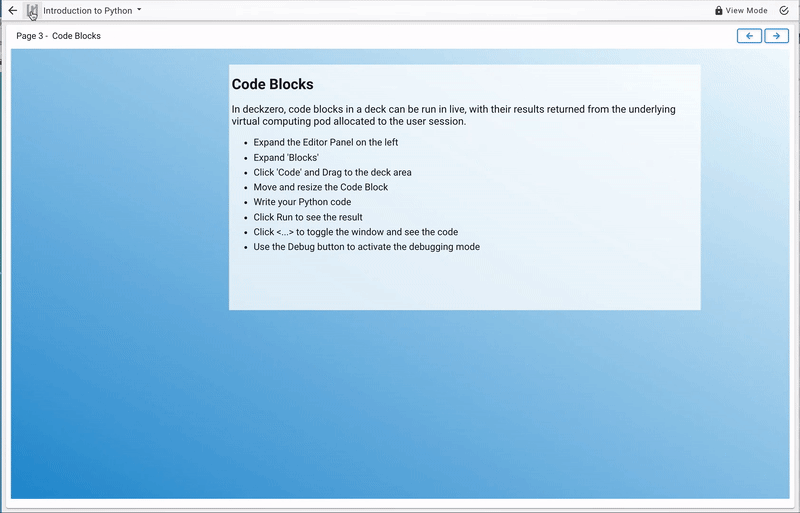Click 'Write your Python code' bullet

click(x=302, y=202)
